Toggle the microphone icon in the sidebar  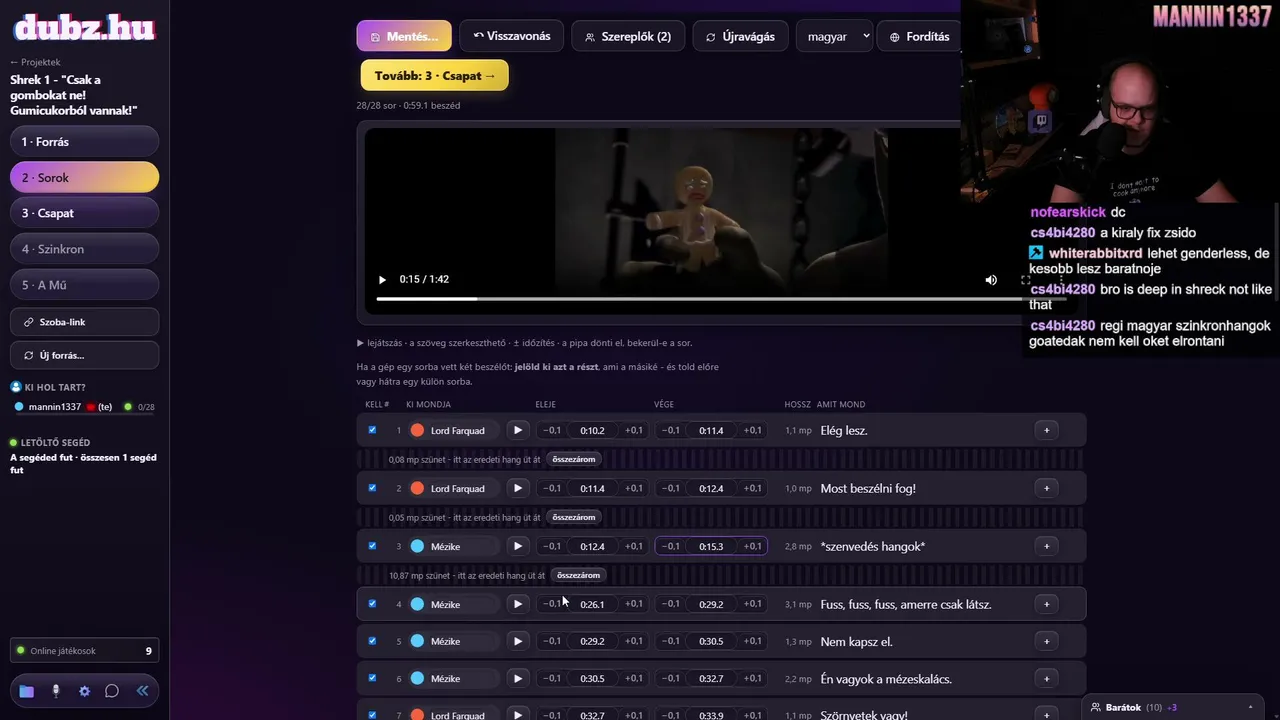(56, 691)
